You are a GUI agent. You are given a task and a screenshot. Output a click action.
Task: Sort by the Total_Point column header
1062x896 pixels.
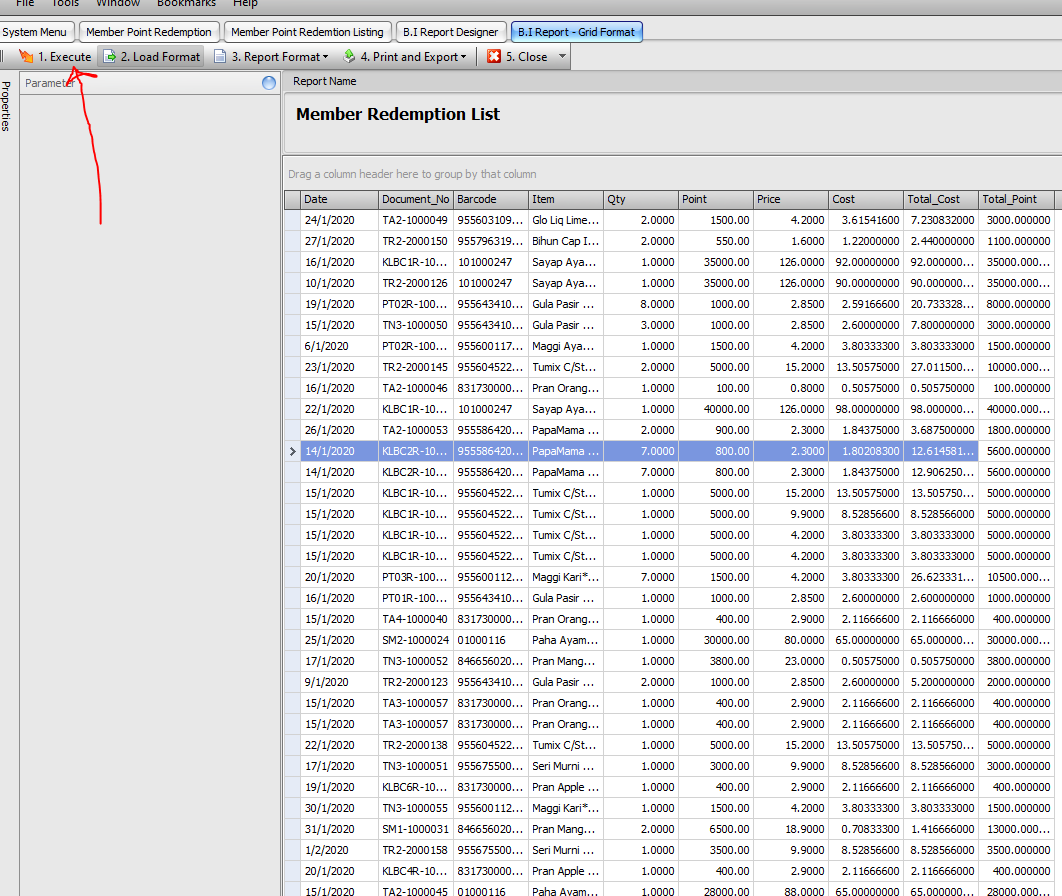coord(1015,199)
